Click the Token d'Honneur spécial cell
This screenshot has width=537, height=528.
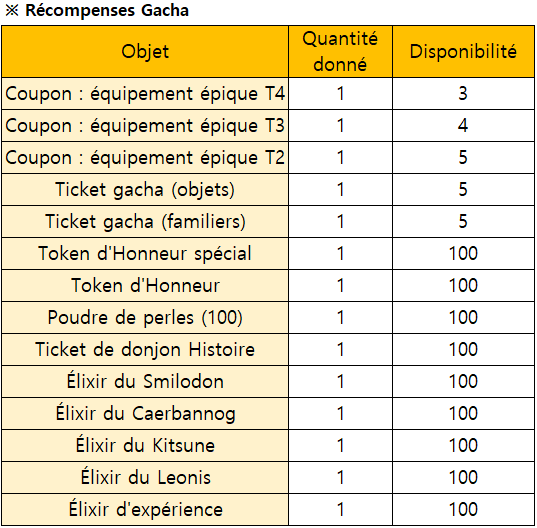pos(145,253)
